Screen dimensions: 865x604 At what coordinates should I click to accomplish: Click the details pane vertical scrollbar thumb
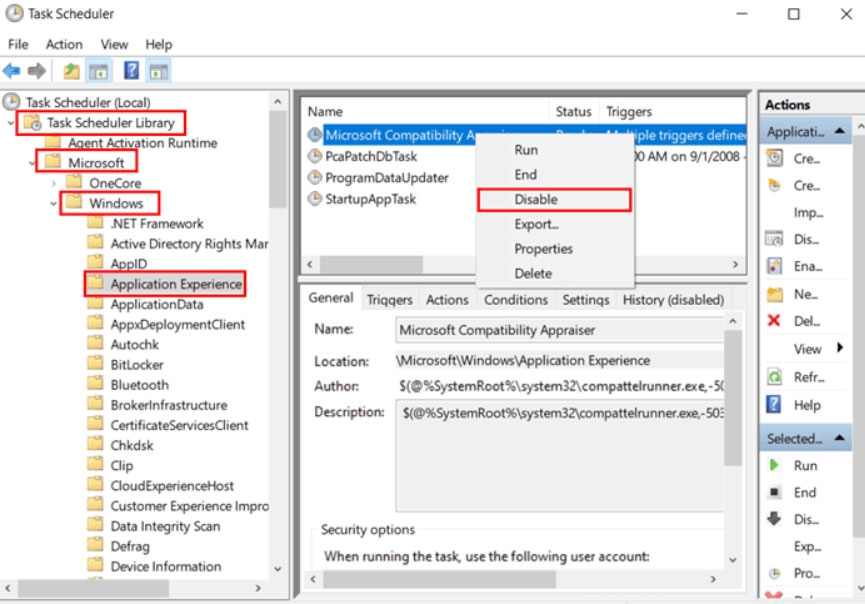click(733, 398)
